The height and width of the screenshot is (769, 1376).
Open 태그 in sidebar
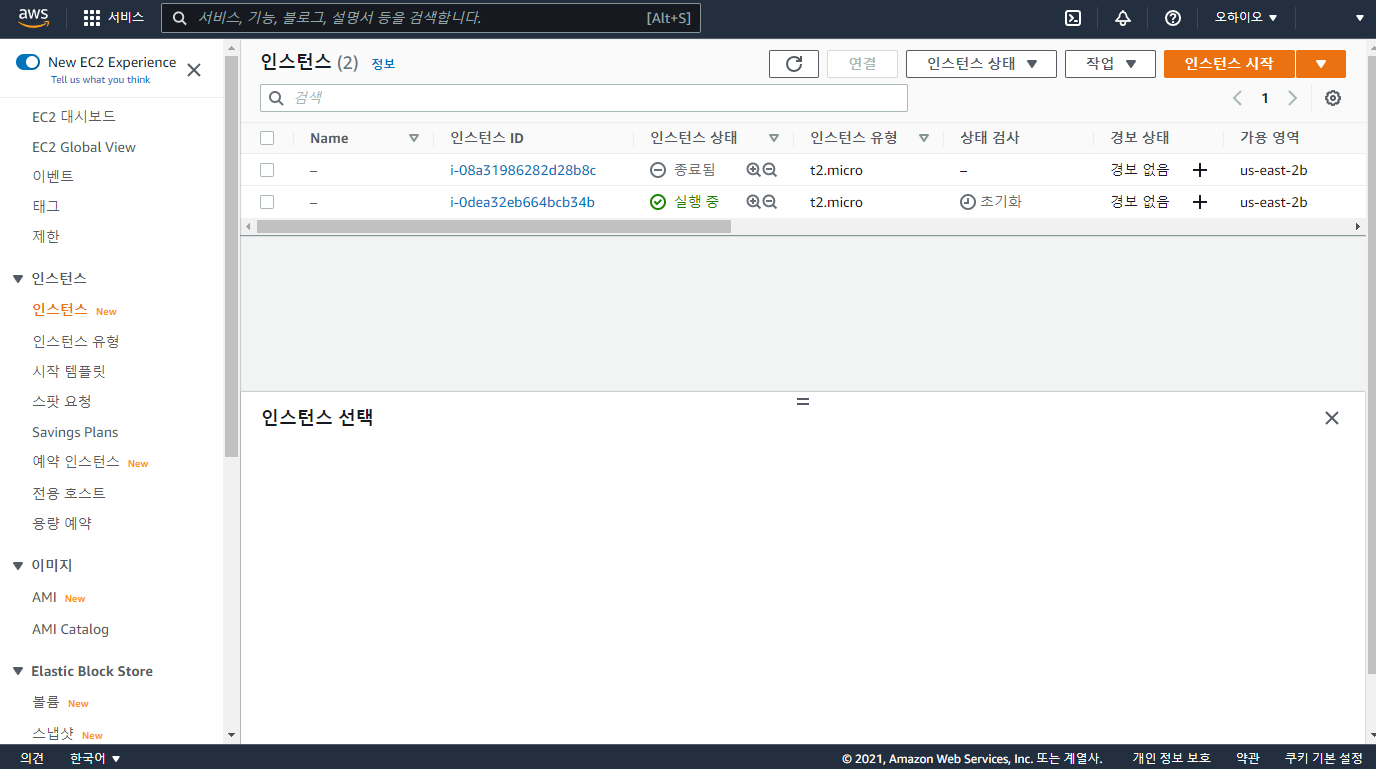coord(46,206)
